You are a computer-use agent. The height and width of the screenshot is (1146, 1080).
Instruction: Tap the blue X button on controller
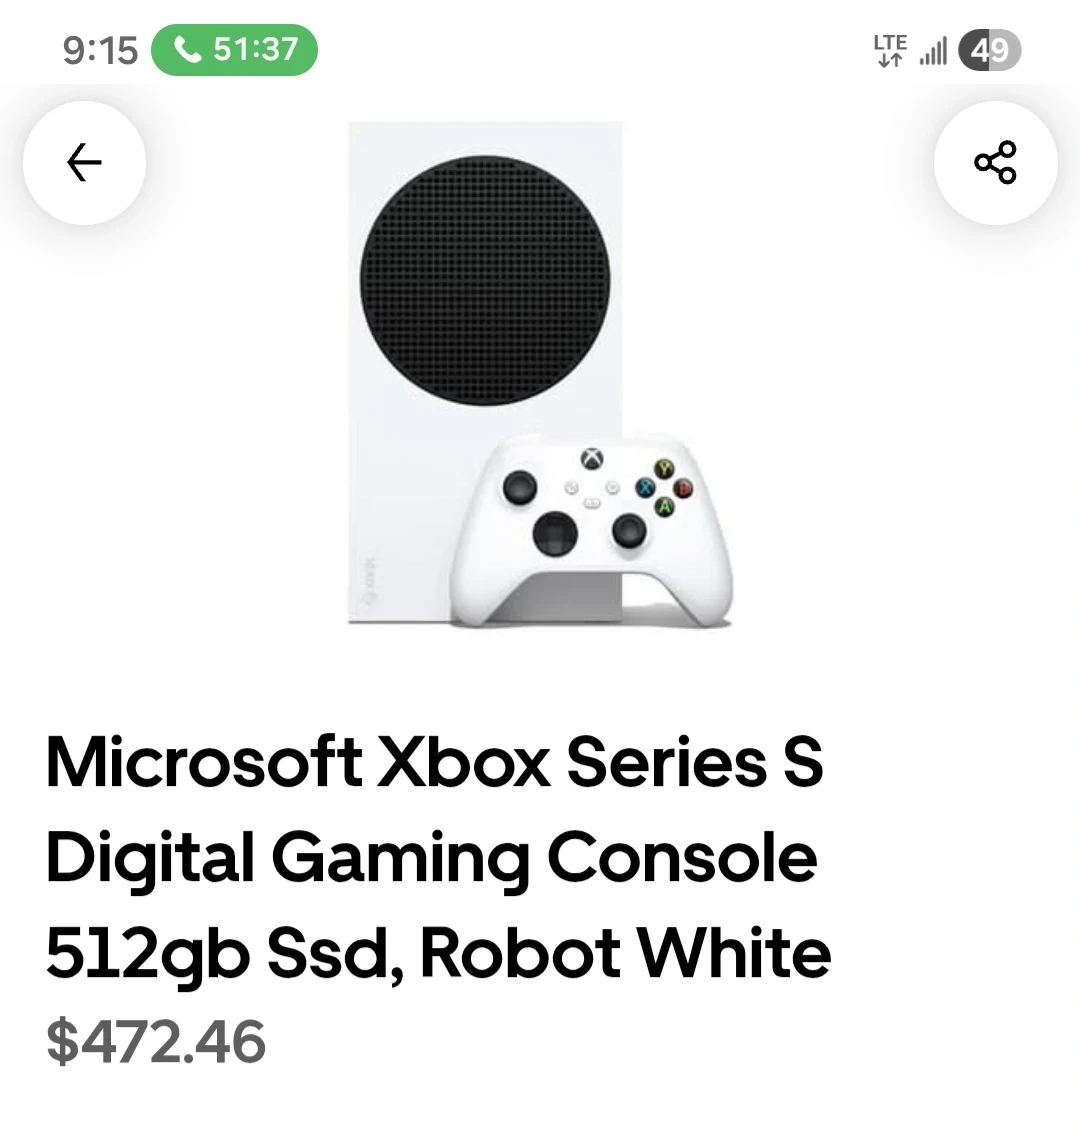645,487
